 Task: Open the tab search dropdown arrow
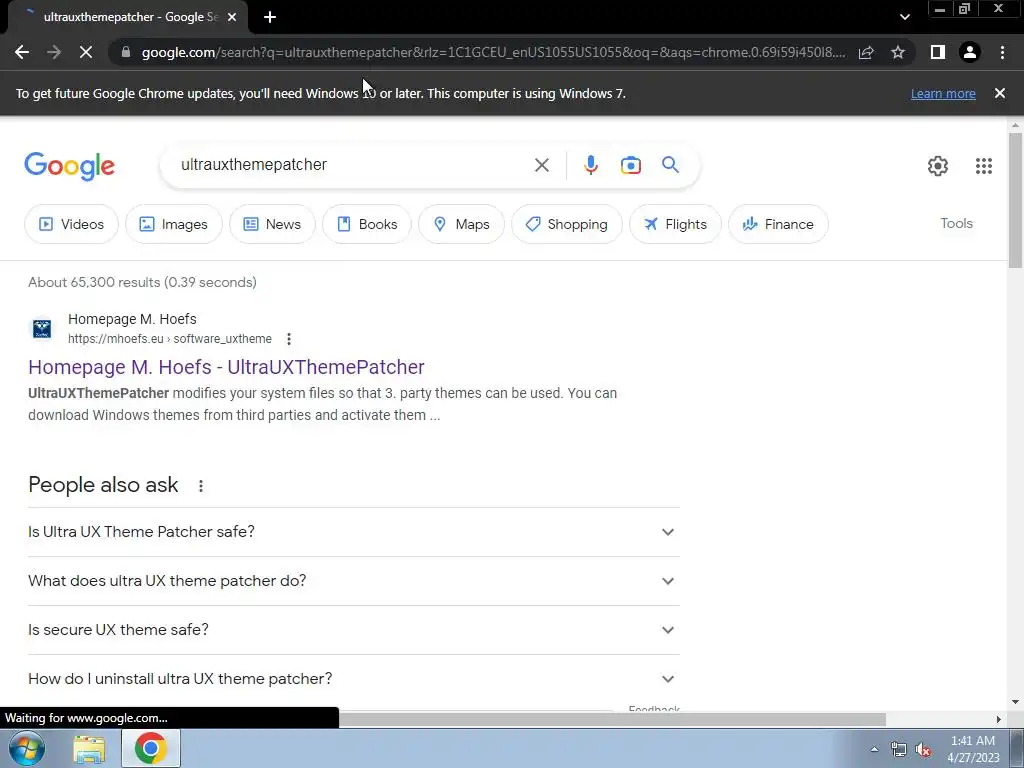(904, 18)
